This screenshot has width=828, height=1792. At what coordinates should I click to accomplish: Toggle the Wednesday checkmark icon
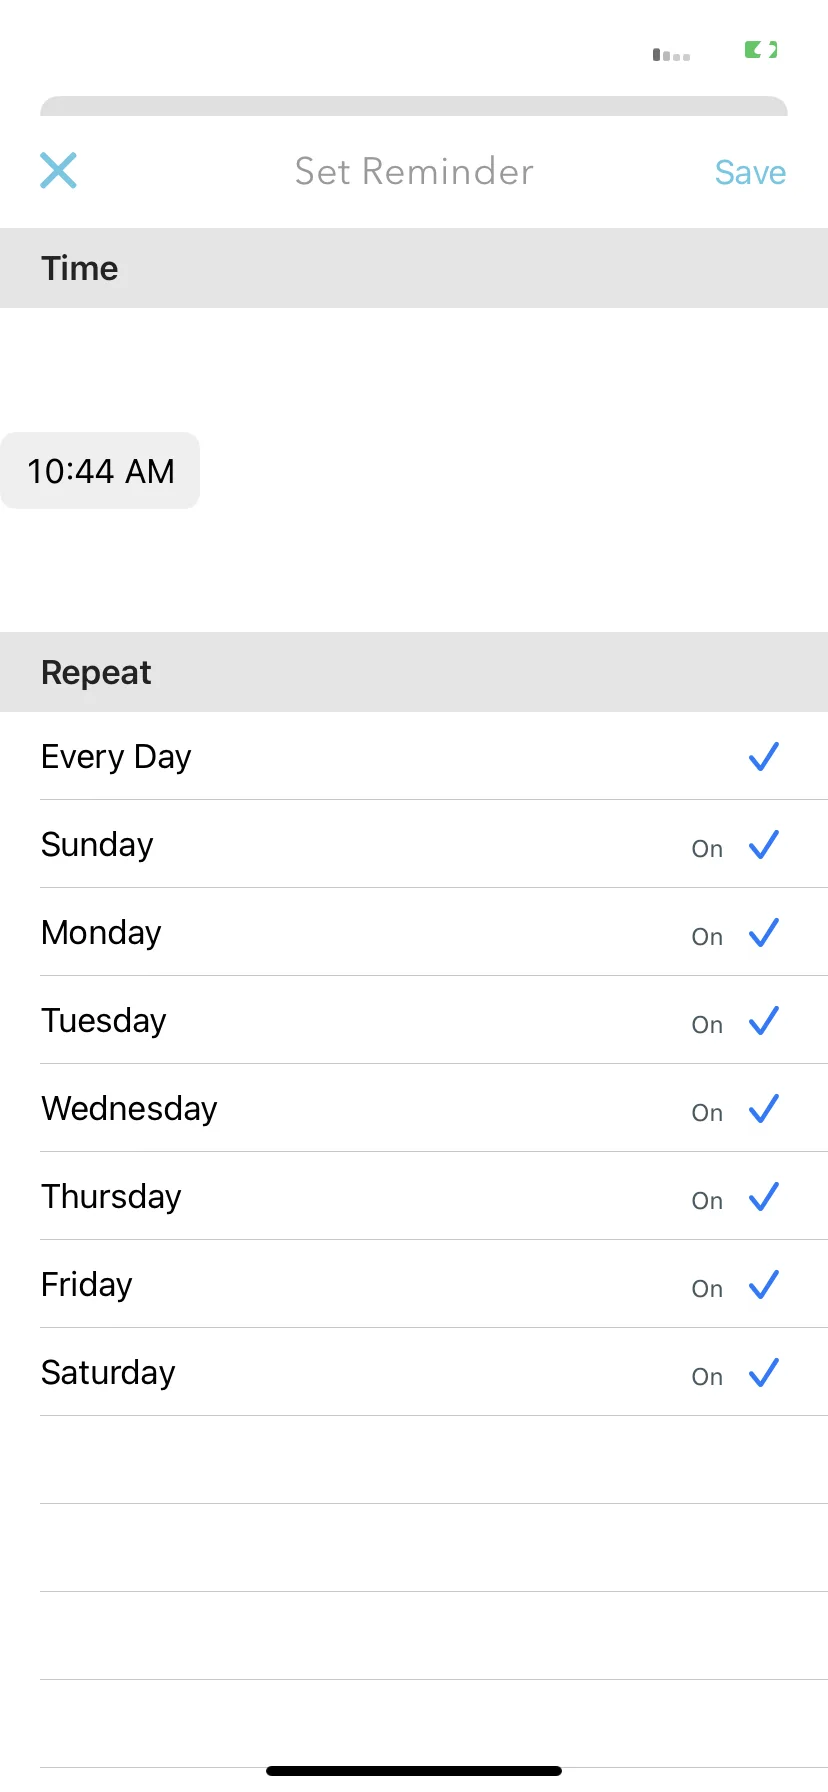[764, 1109]
